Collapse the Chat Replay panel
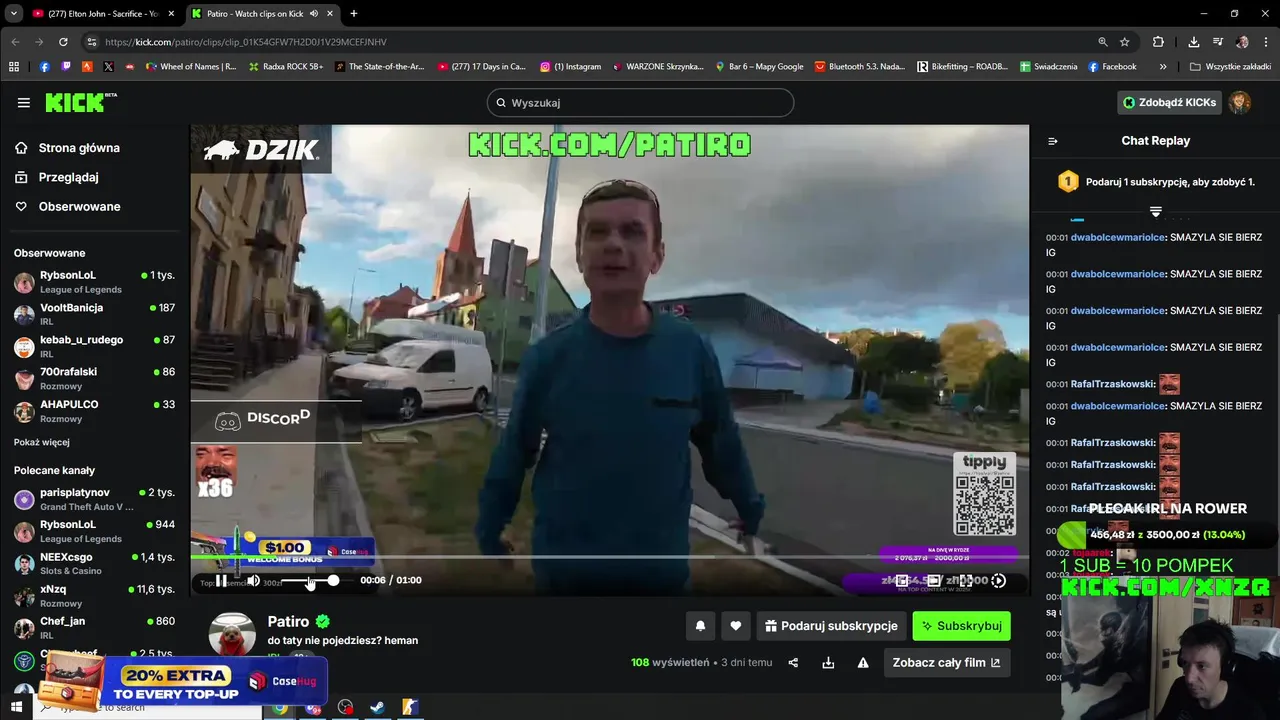1280x720 pixels. (1053, 141)
